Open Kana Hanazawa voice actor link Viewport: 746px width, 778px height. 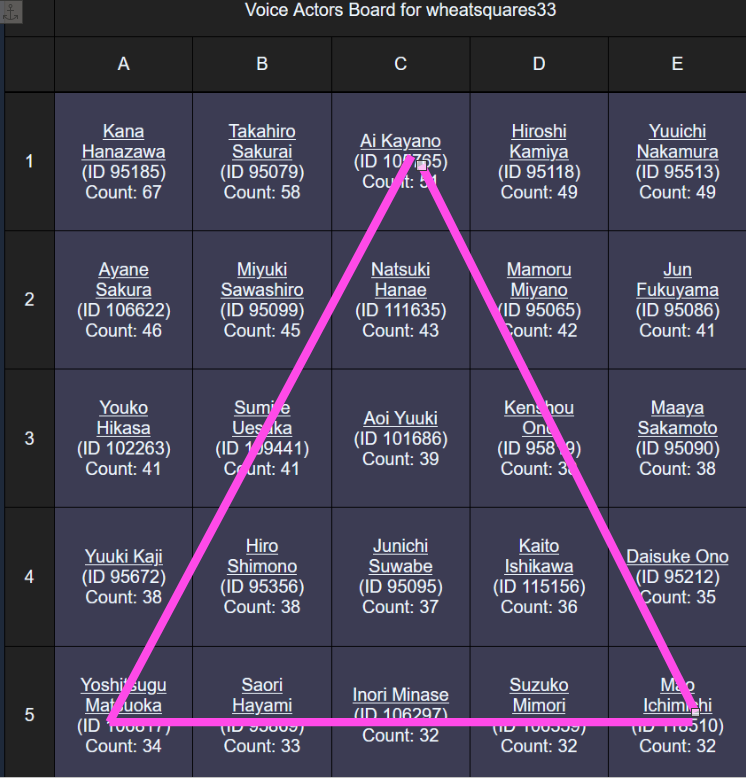point(124,141)
